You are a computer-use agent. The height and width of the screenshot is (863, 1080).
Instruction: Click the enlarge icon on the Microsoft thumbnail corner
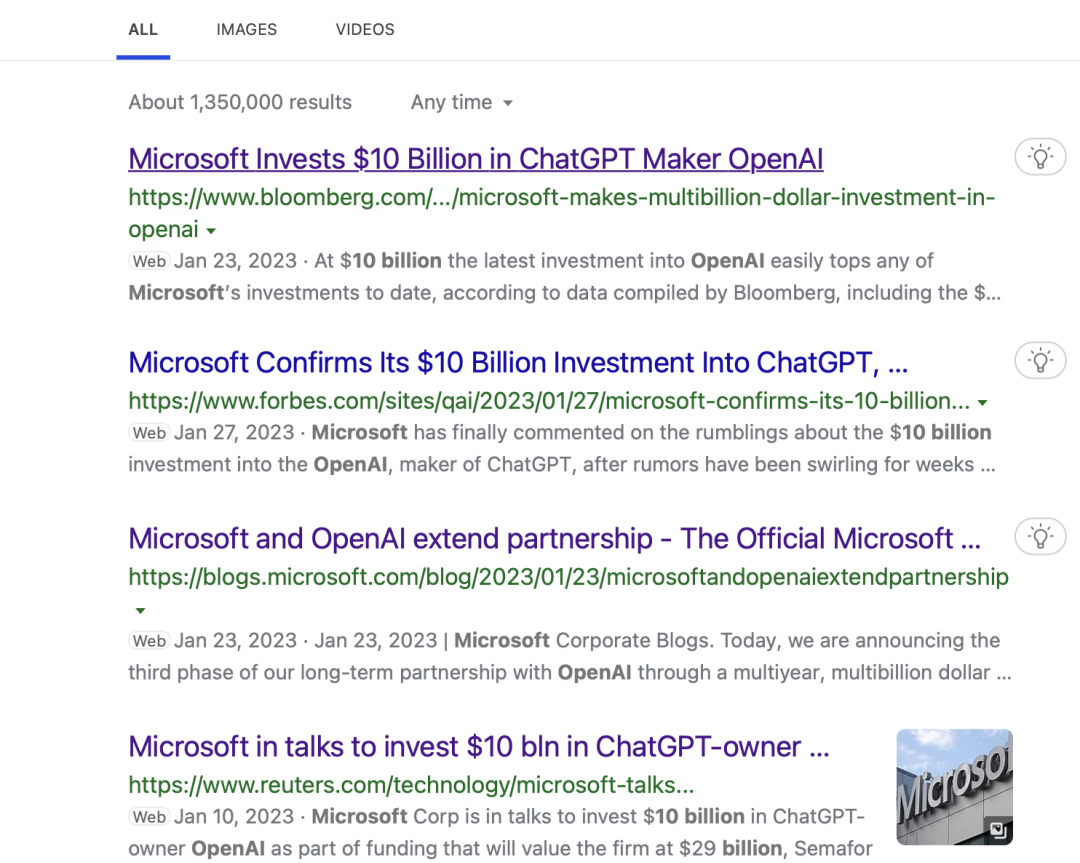[x=997, y=830]
